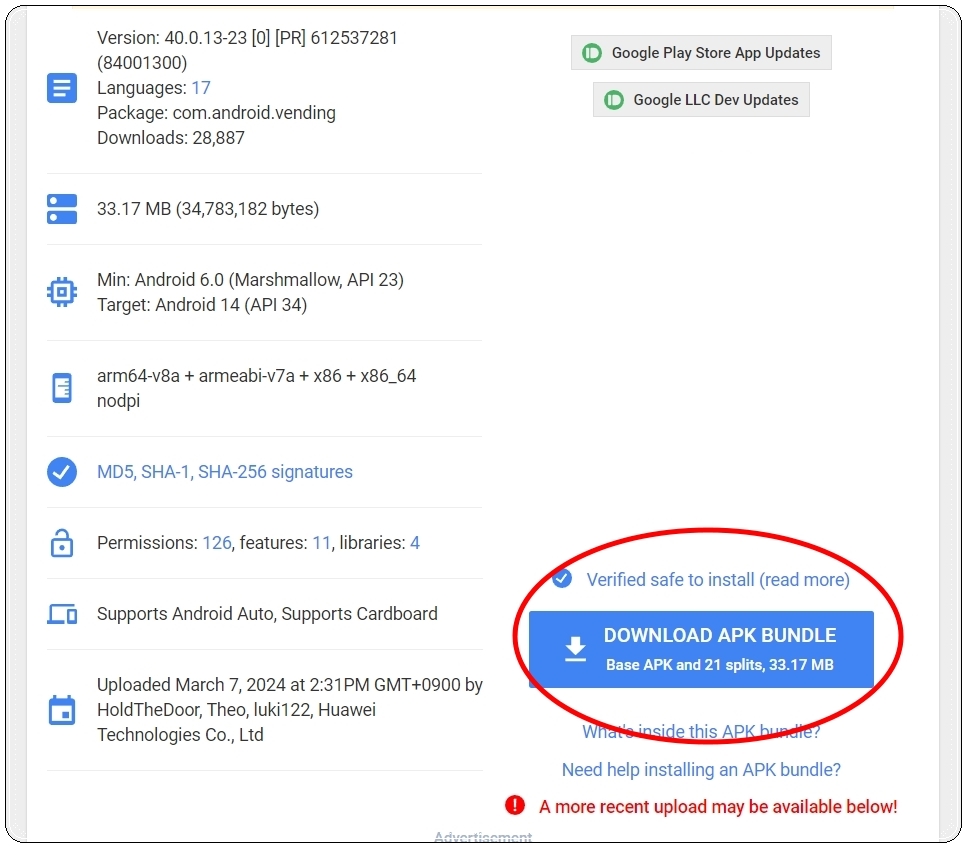The width and height of the screenshot is (967, 848).
Task: Click Base APK and 21 splits subtitle
Action: point(720,665)
